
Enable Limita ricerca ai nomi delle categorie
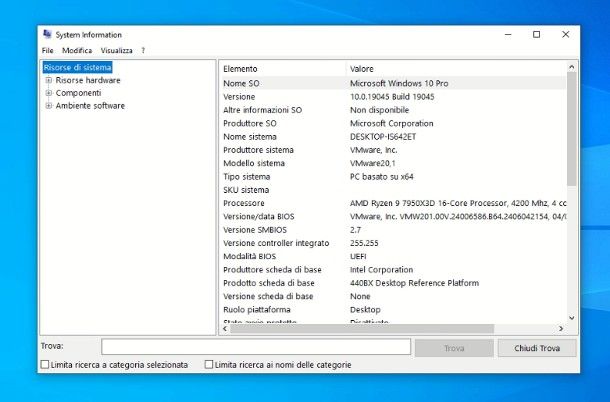(209, 365)
